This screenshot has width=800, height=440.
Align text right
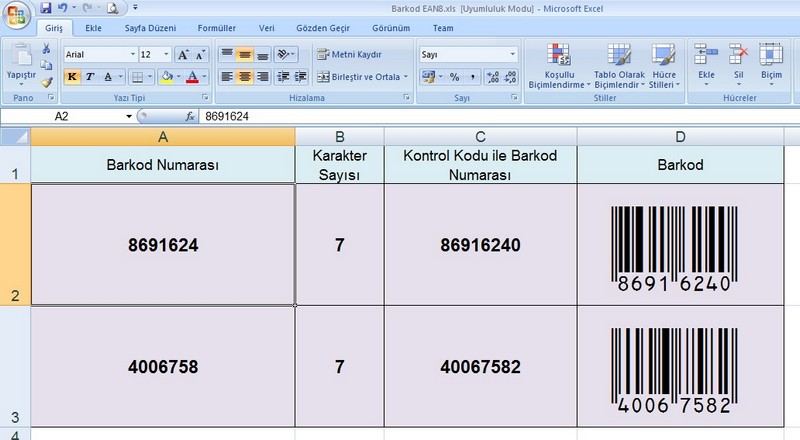(x=262, y=77)
